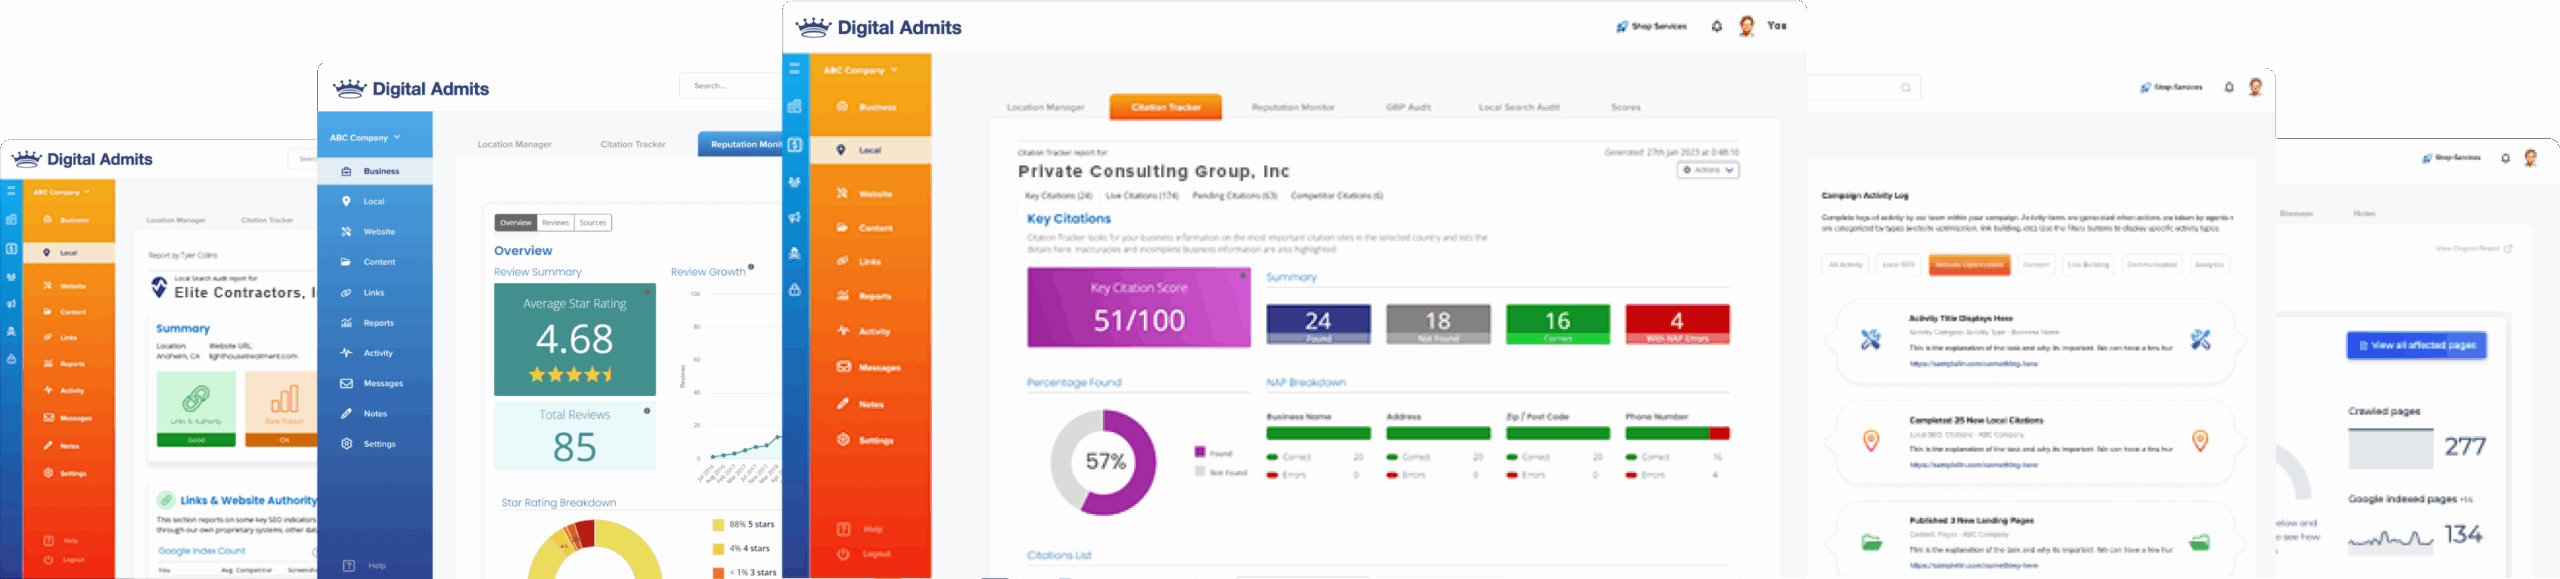Click search field in Campaign Activity Log window
This screenshot has height=579, width=2560.
coord(1865,88)
